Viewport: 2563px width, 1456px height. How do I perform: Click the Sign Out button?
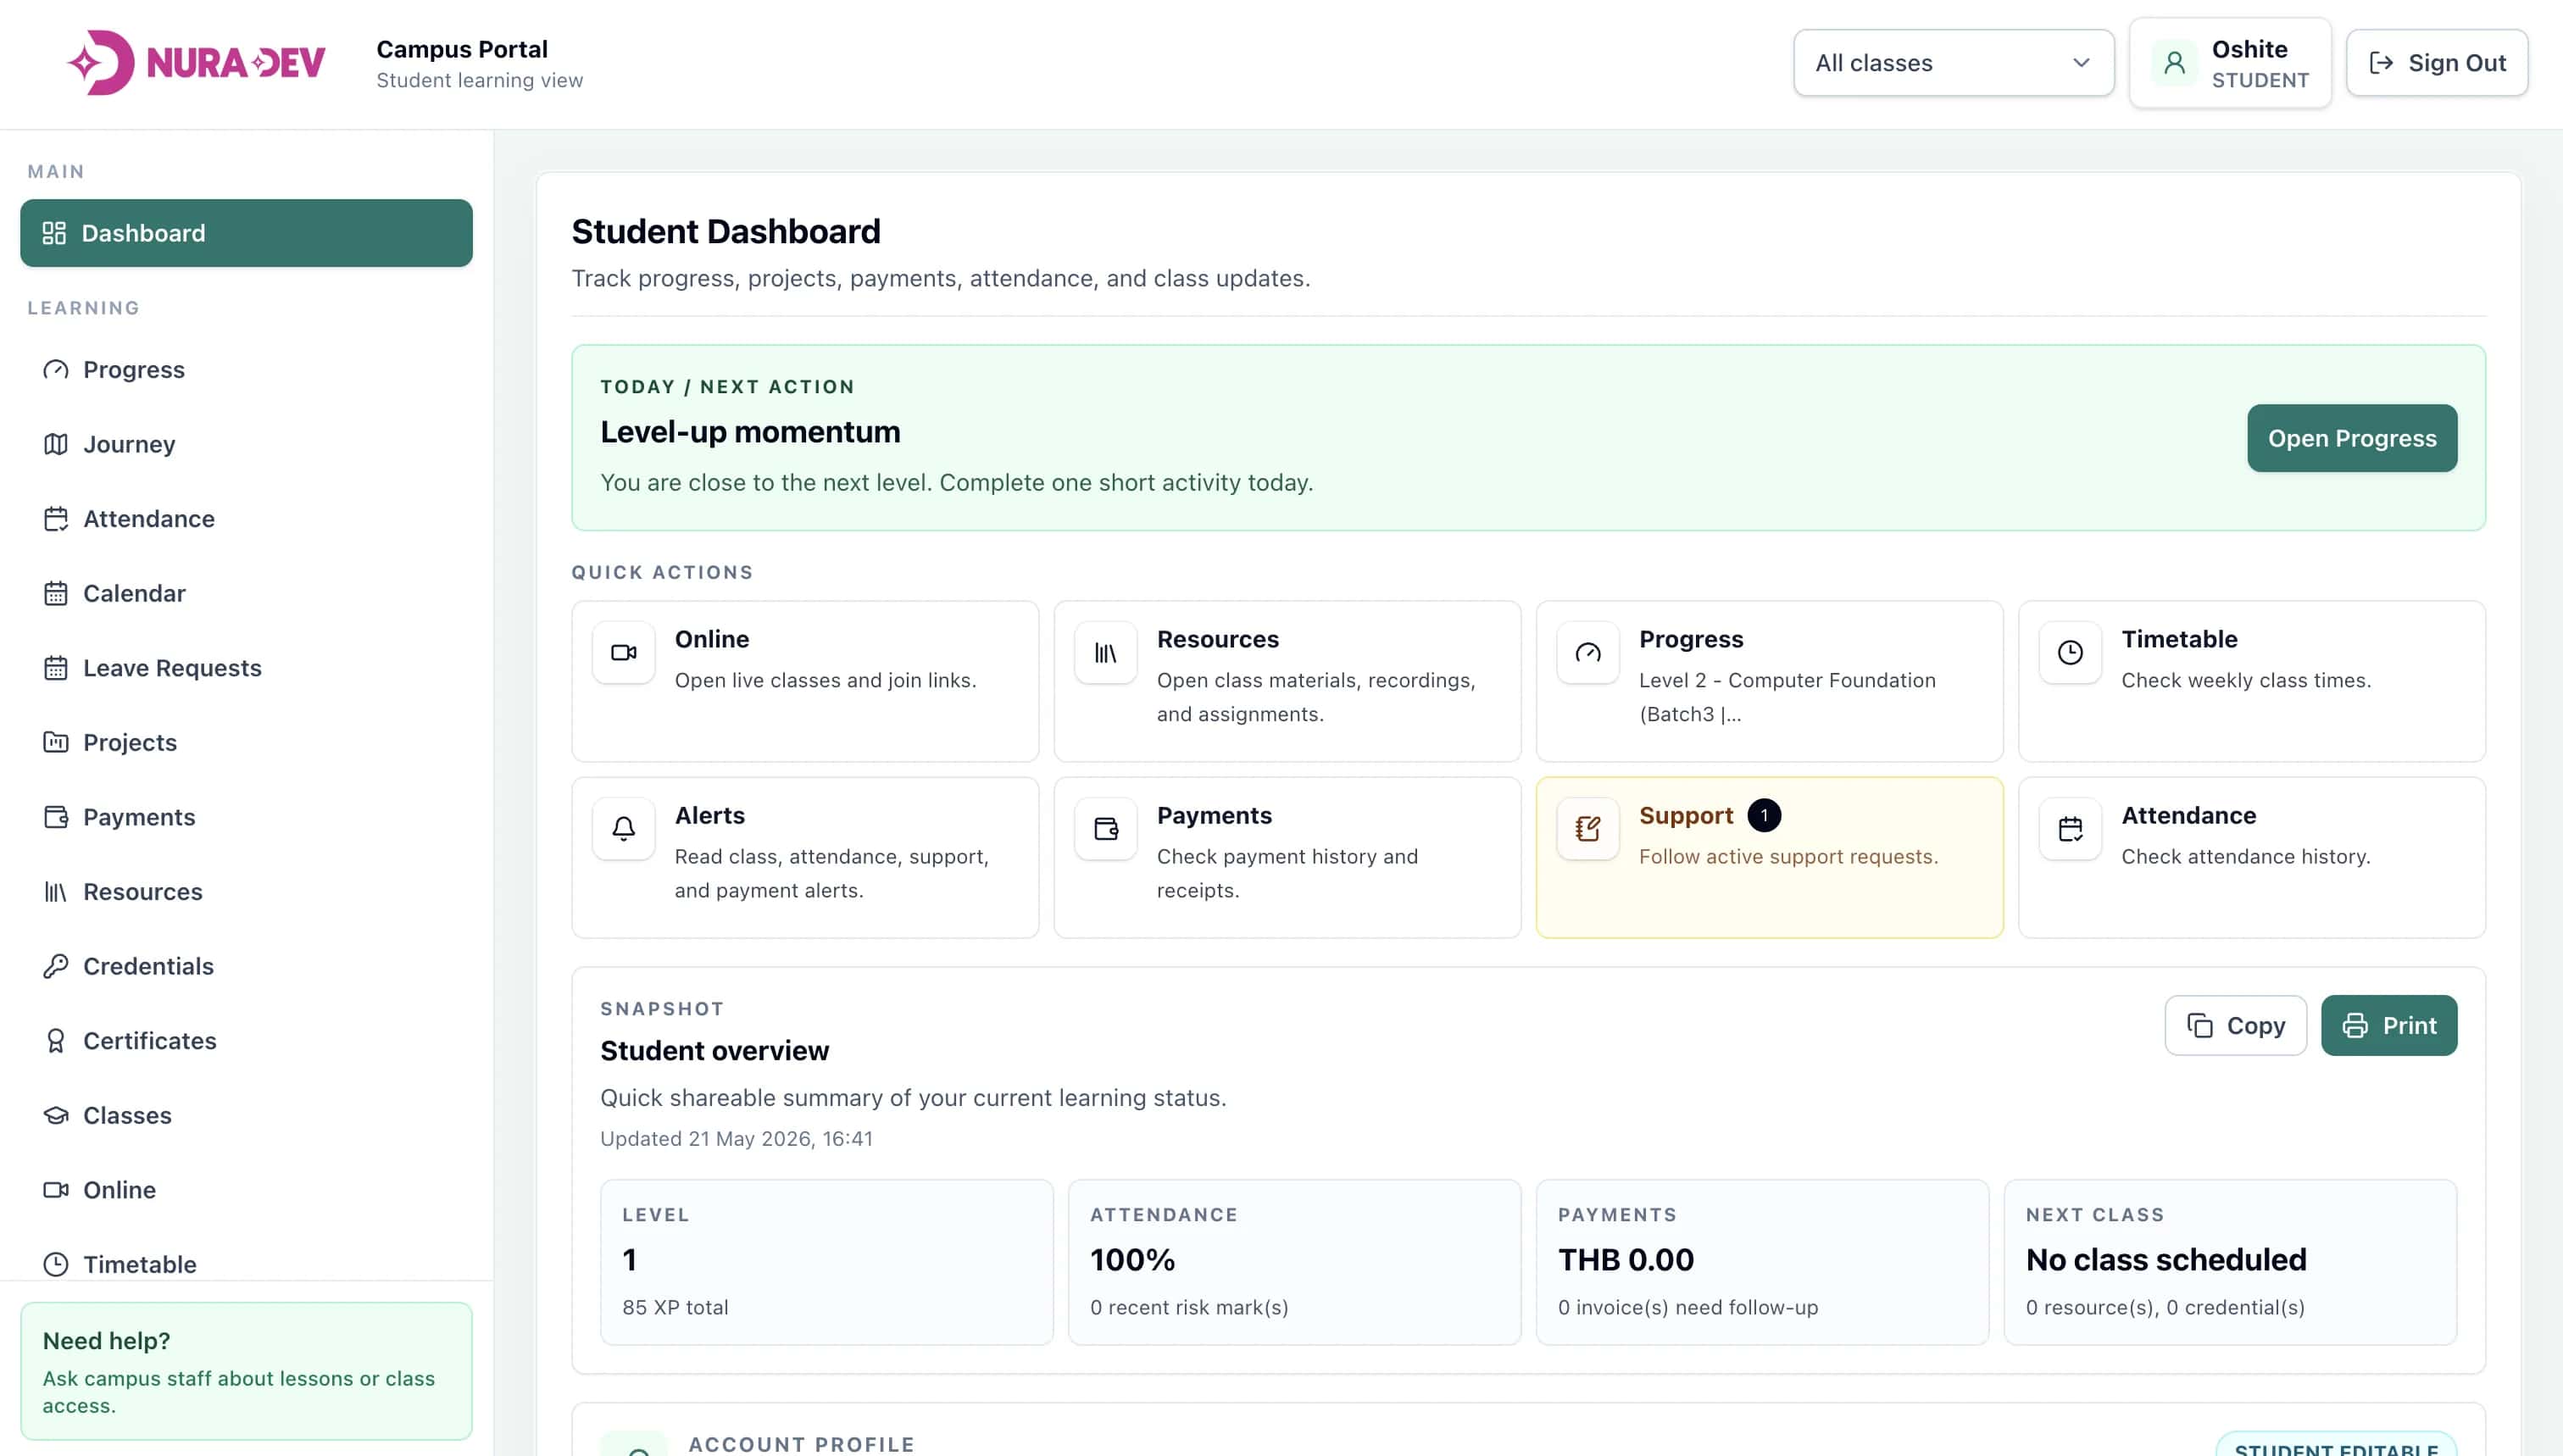[2437, 63]
